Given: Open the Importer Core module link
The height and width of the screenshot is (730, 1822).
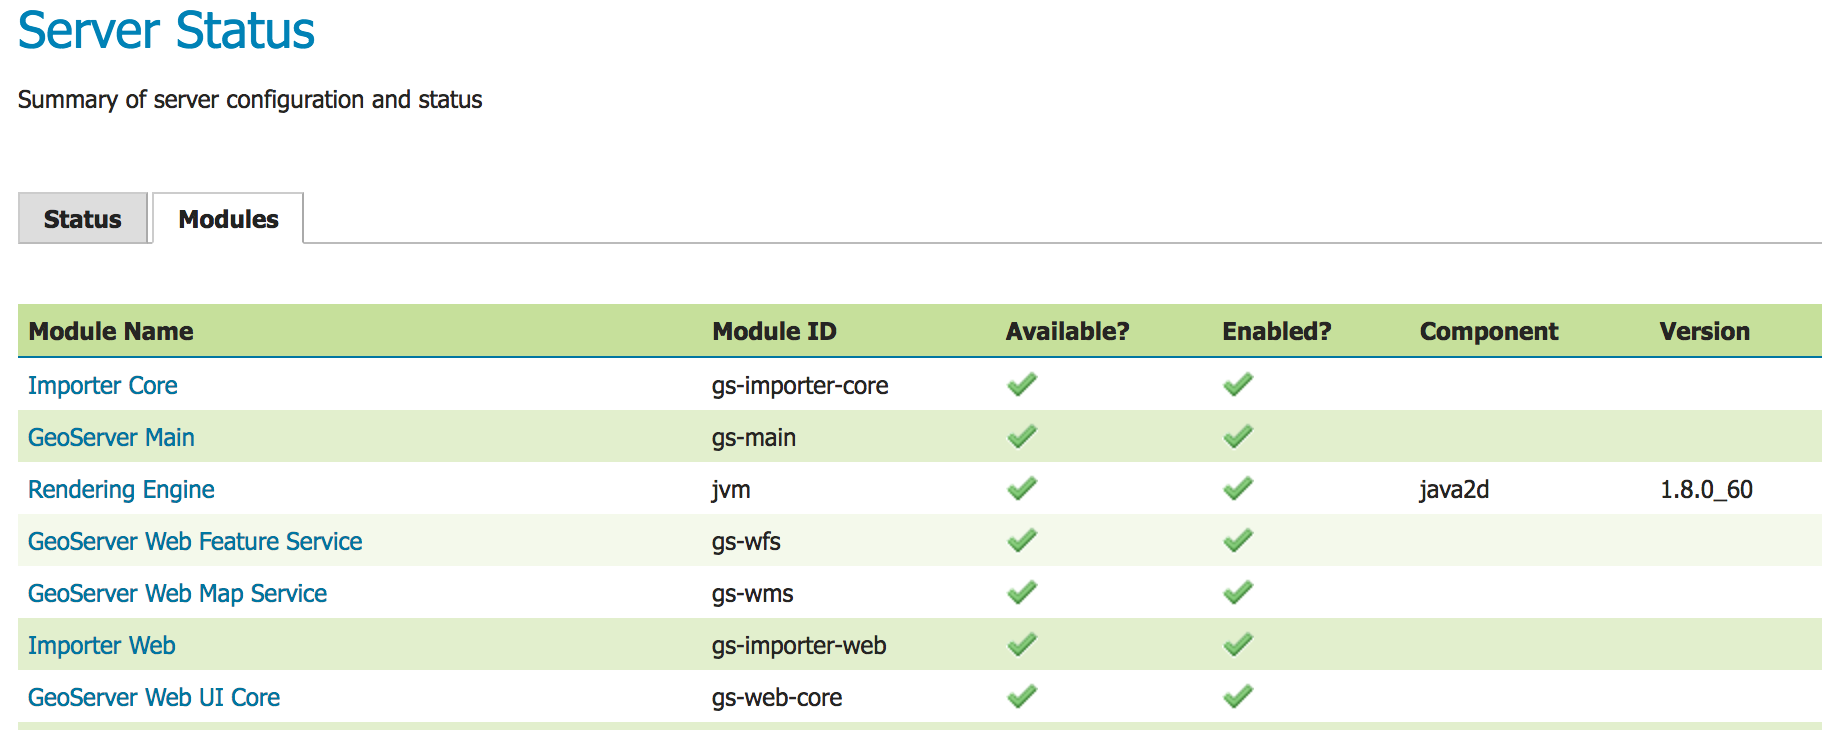Looking at the screenshot, I should [103, 386].
